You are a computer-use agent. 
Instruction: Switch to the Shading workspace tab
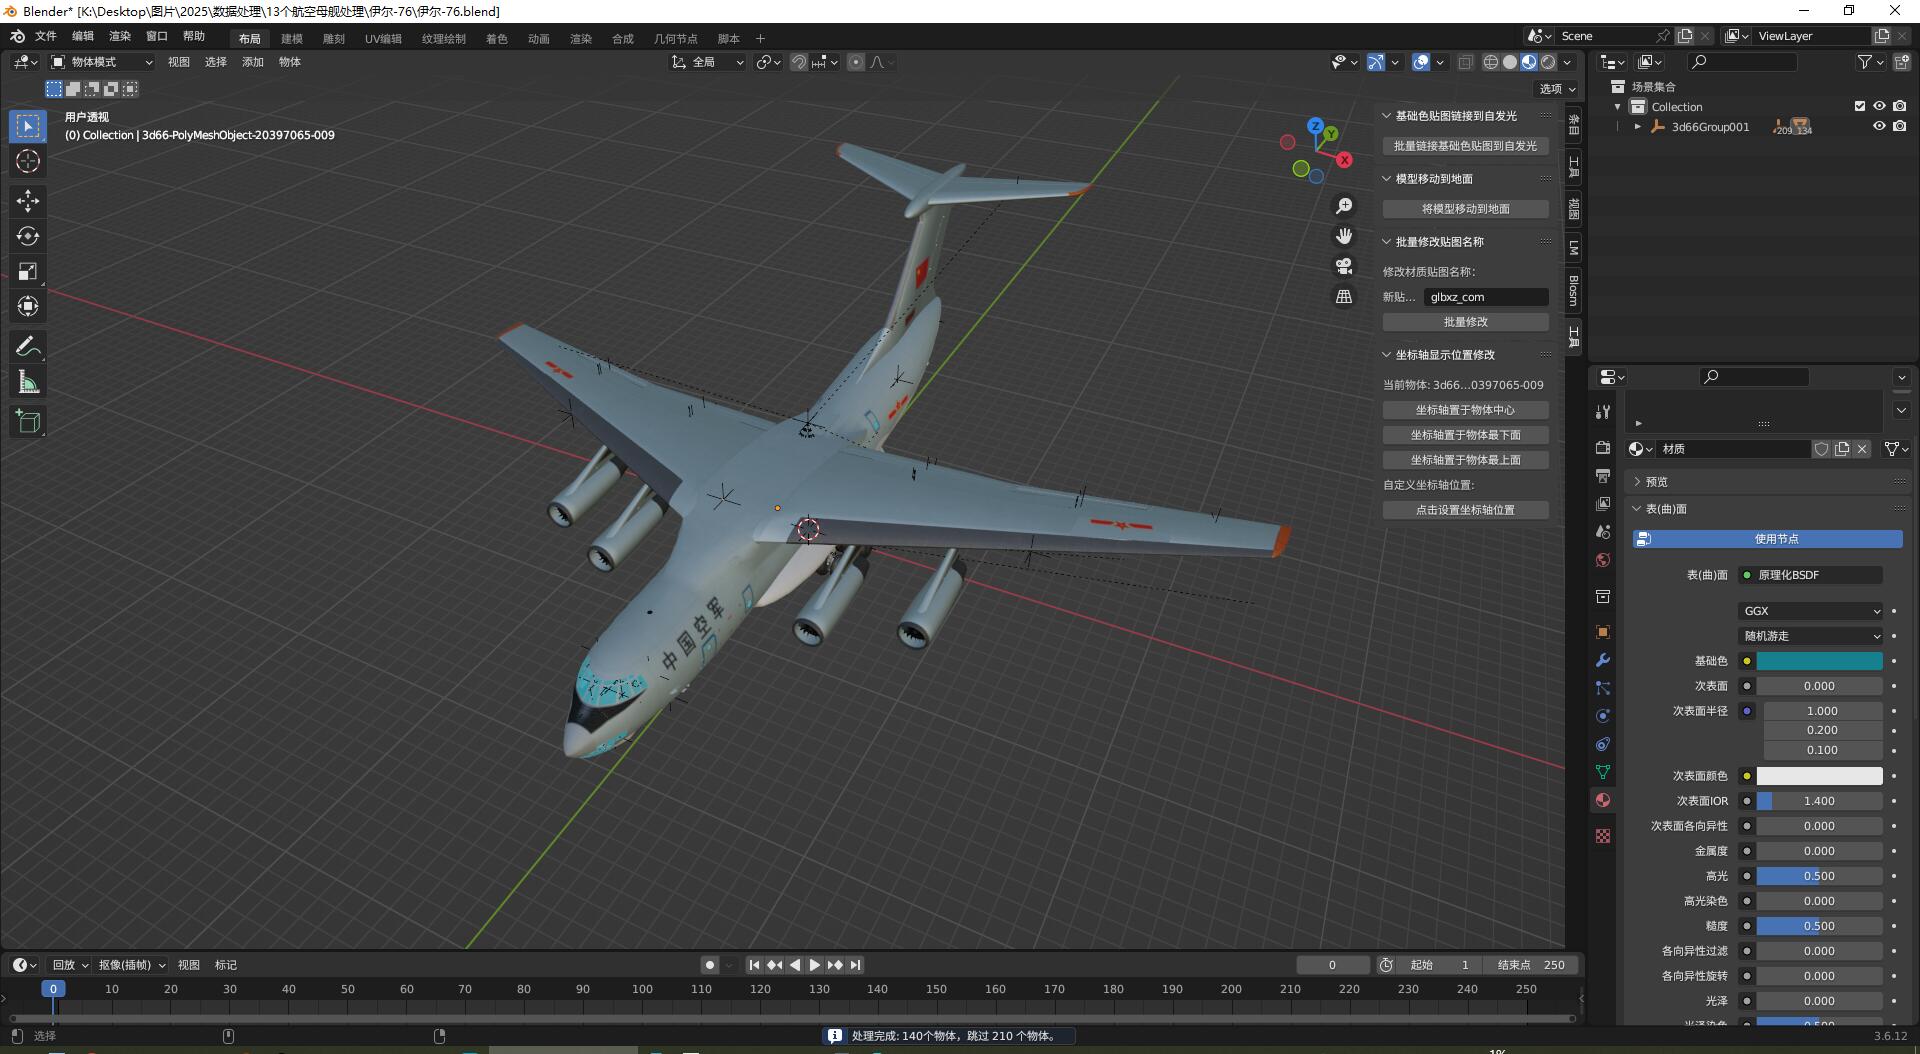click(x=496, y=39)
